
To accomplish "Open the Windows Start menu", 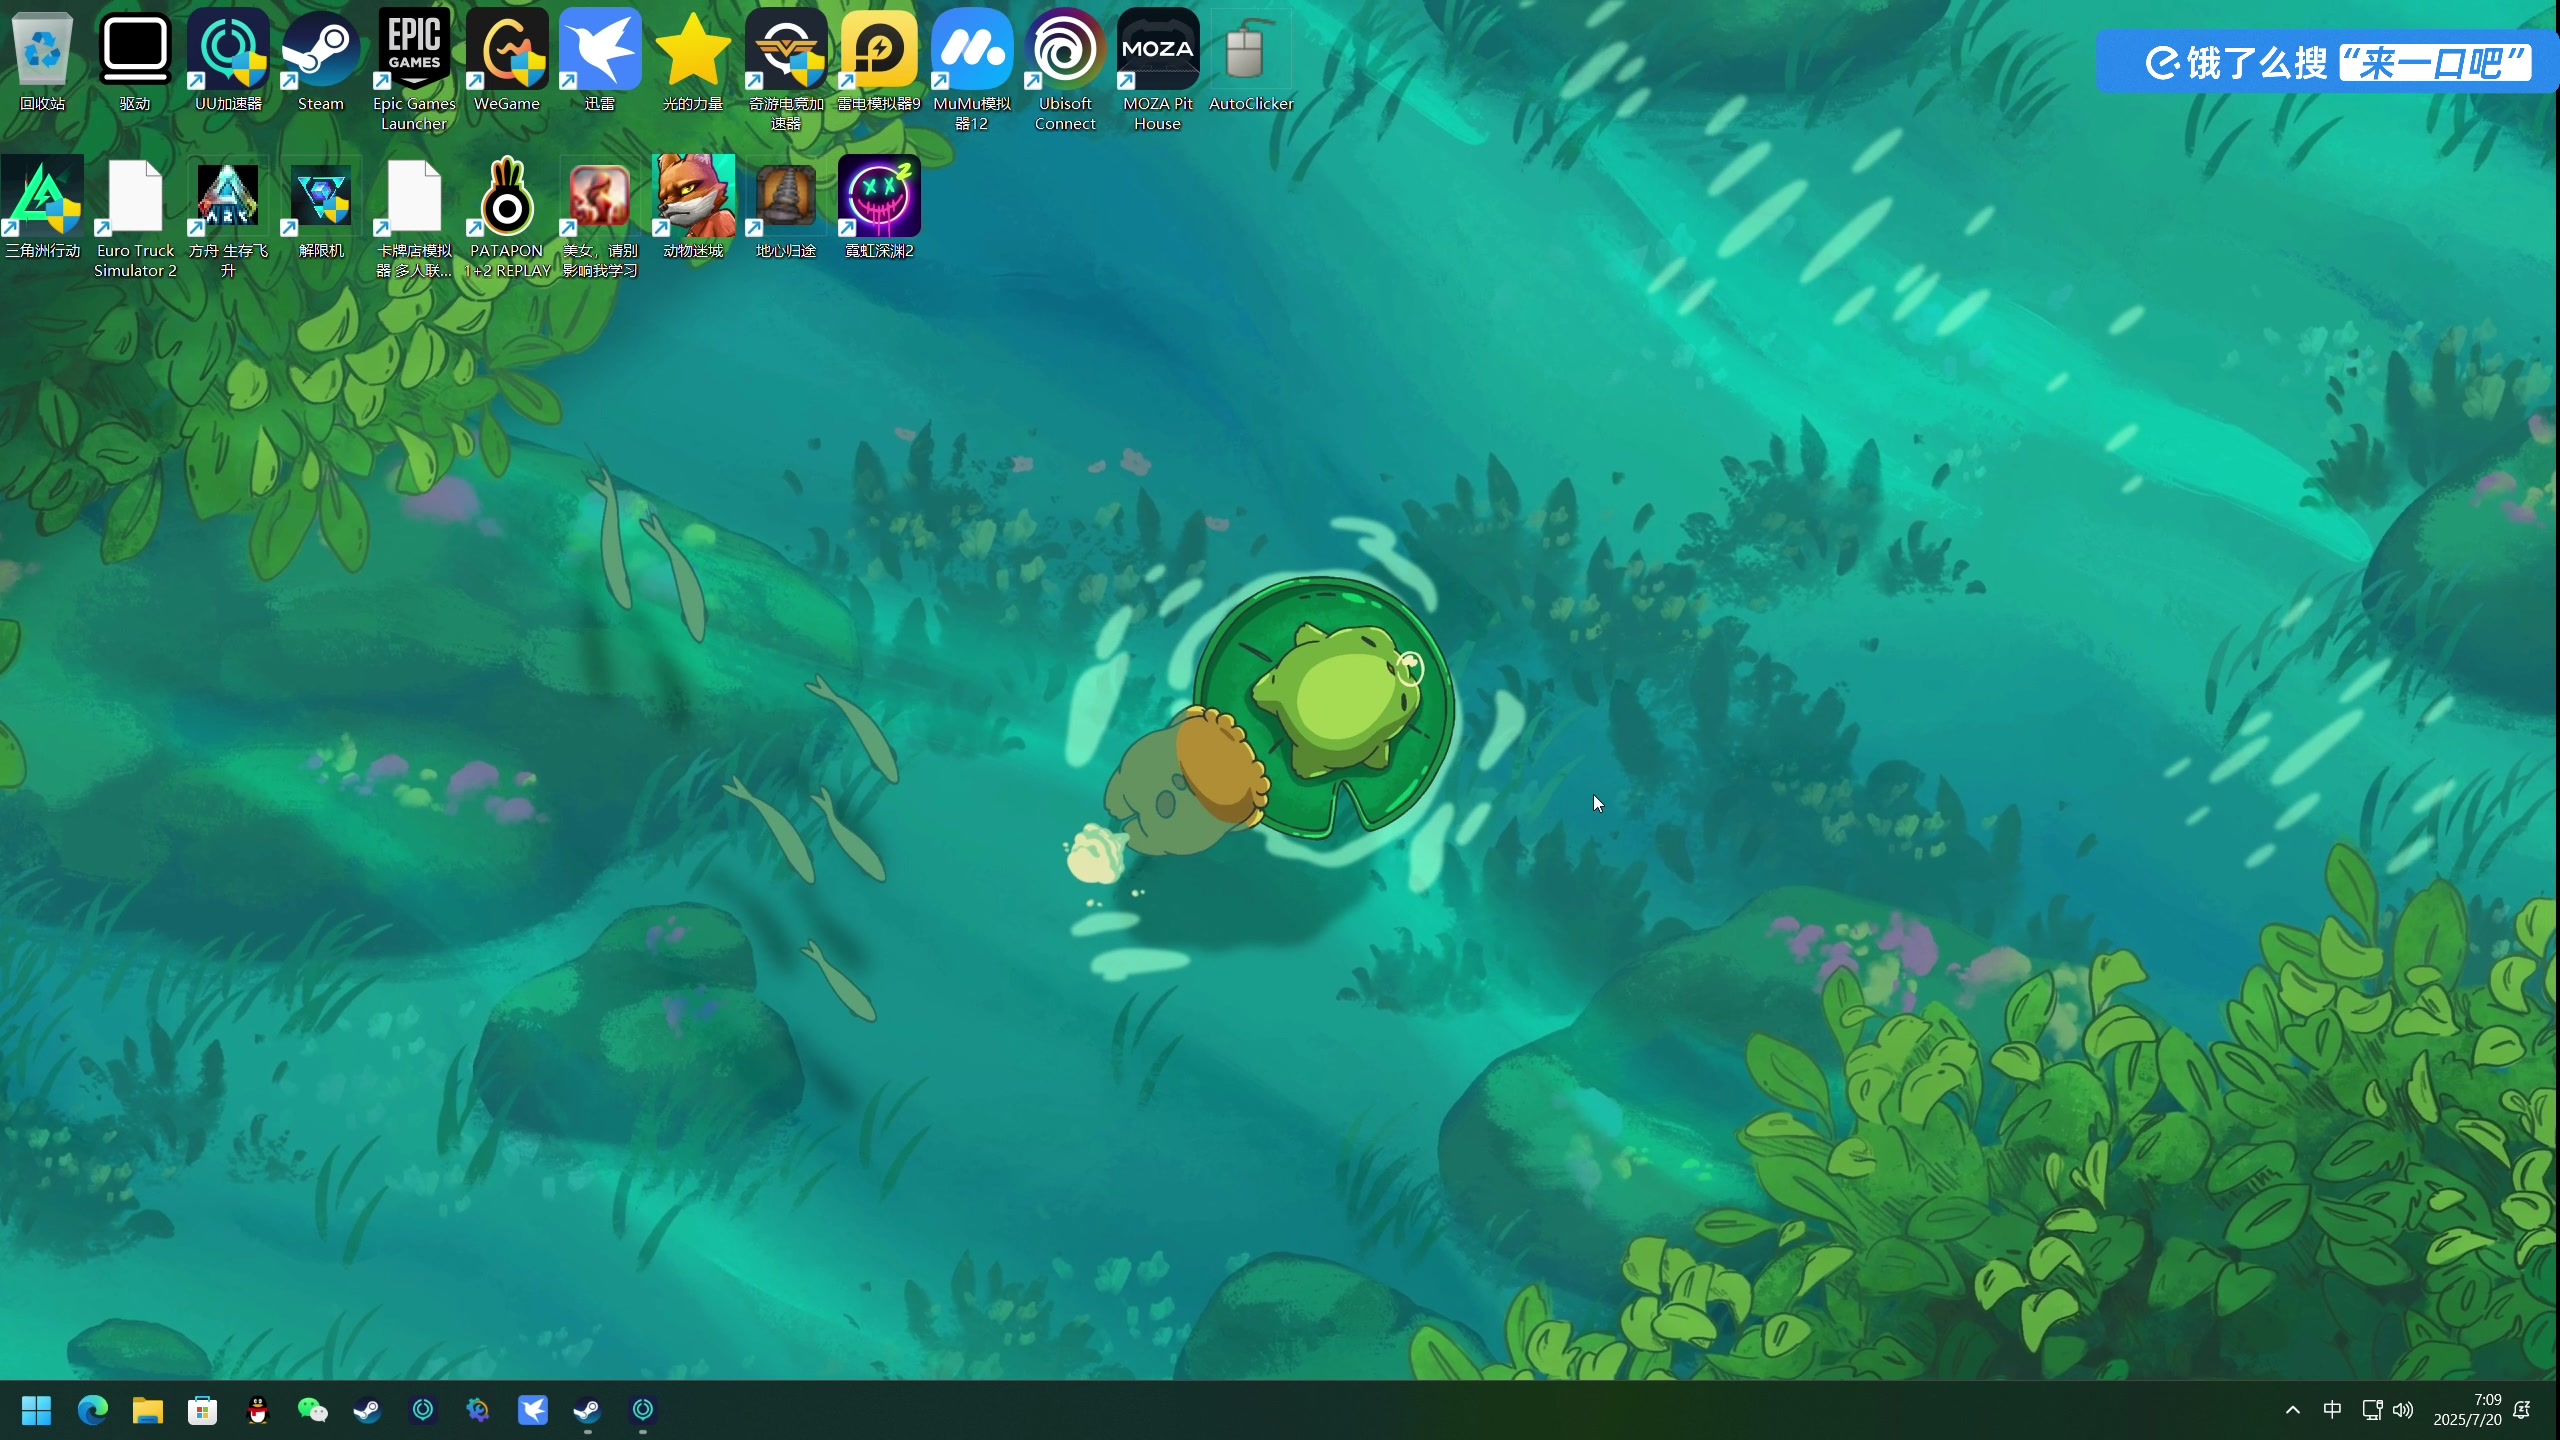I will [37, 1410].
